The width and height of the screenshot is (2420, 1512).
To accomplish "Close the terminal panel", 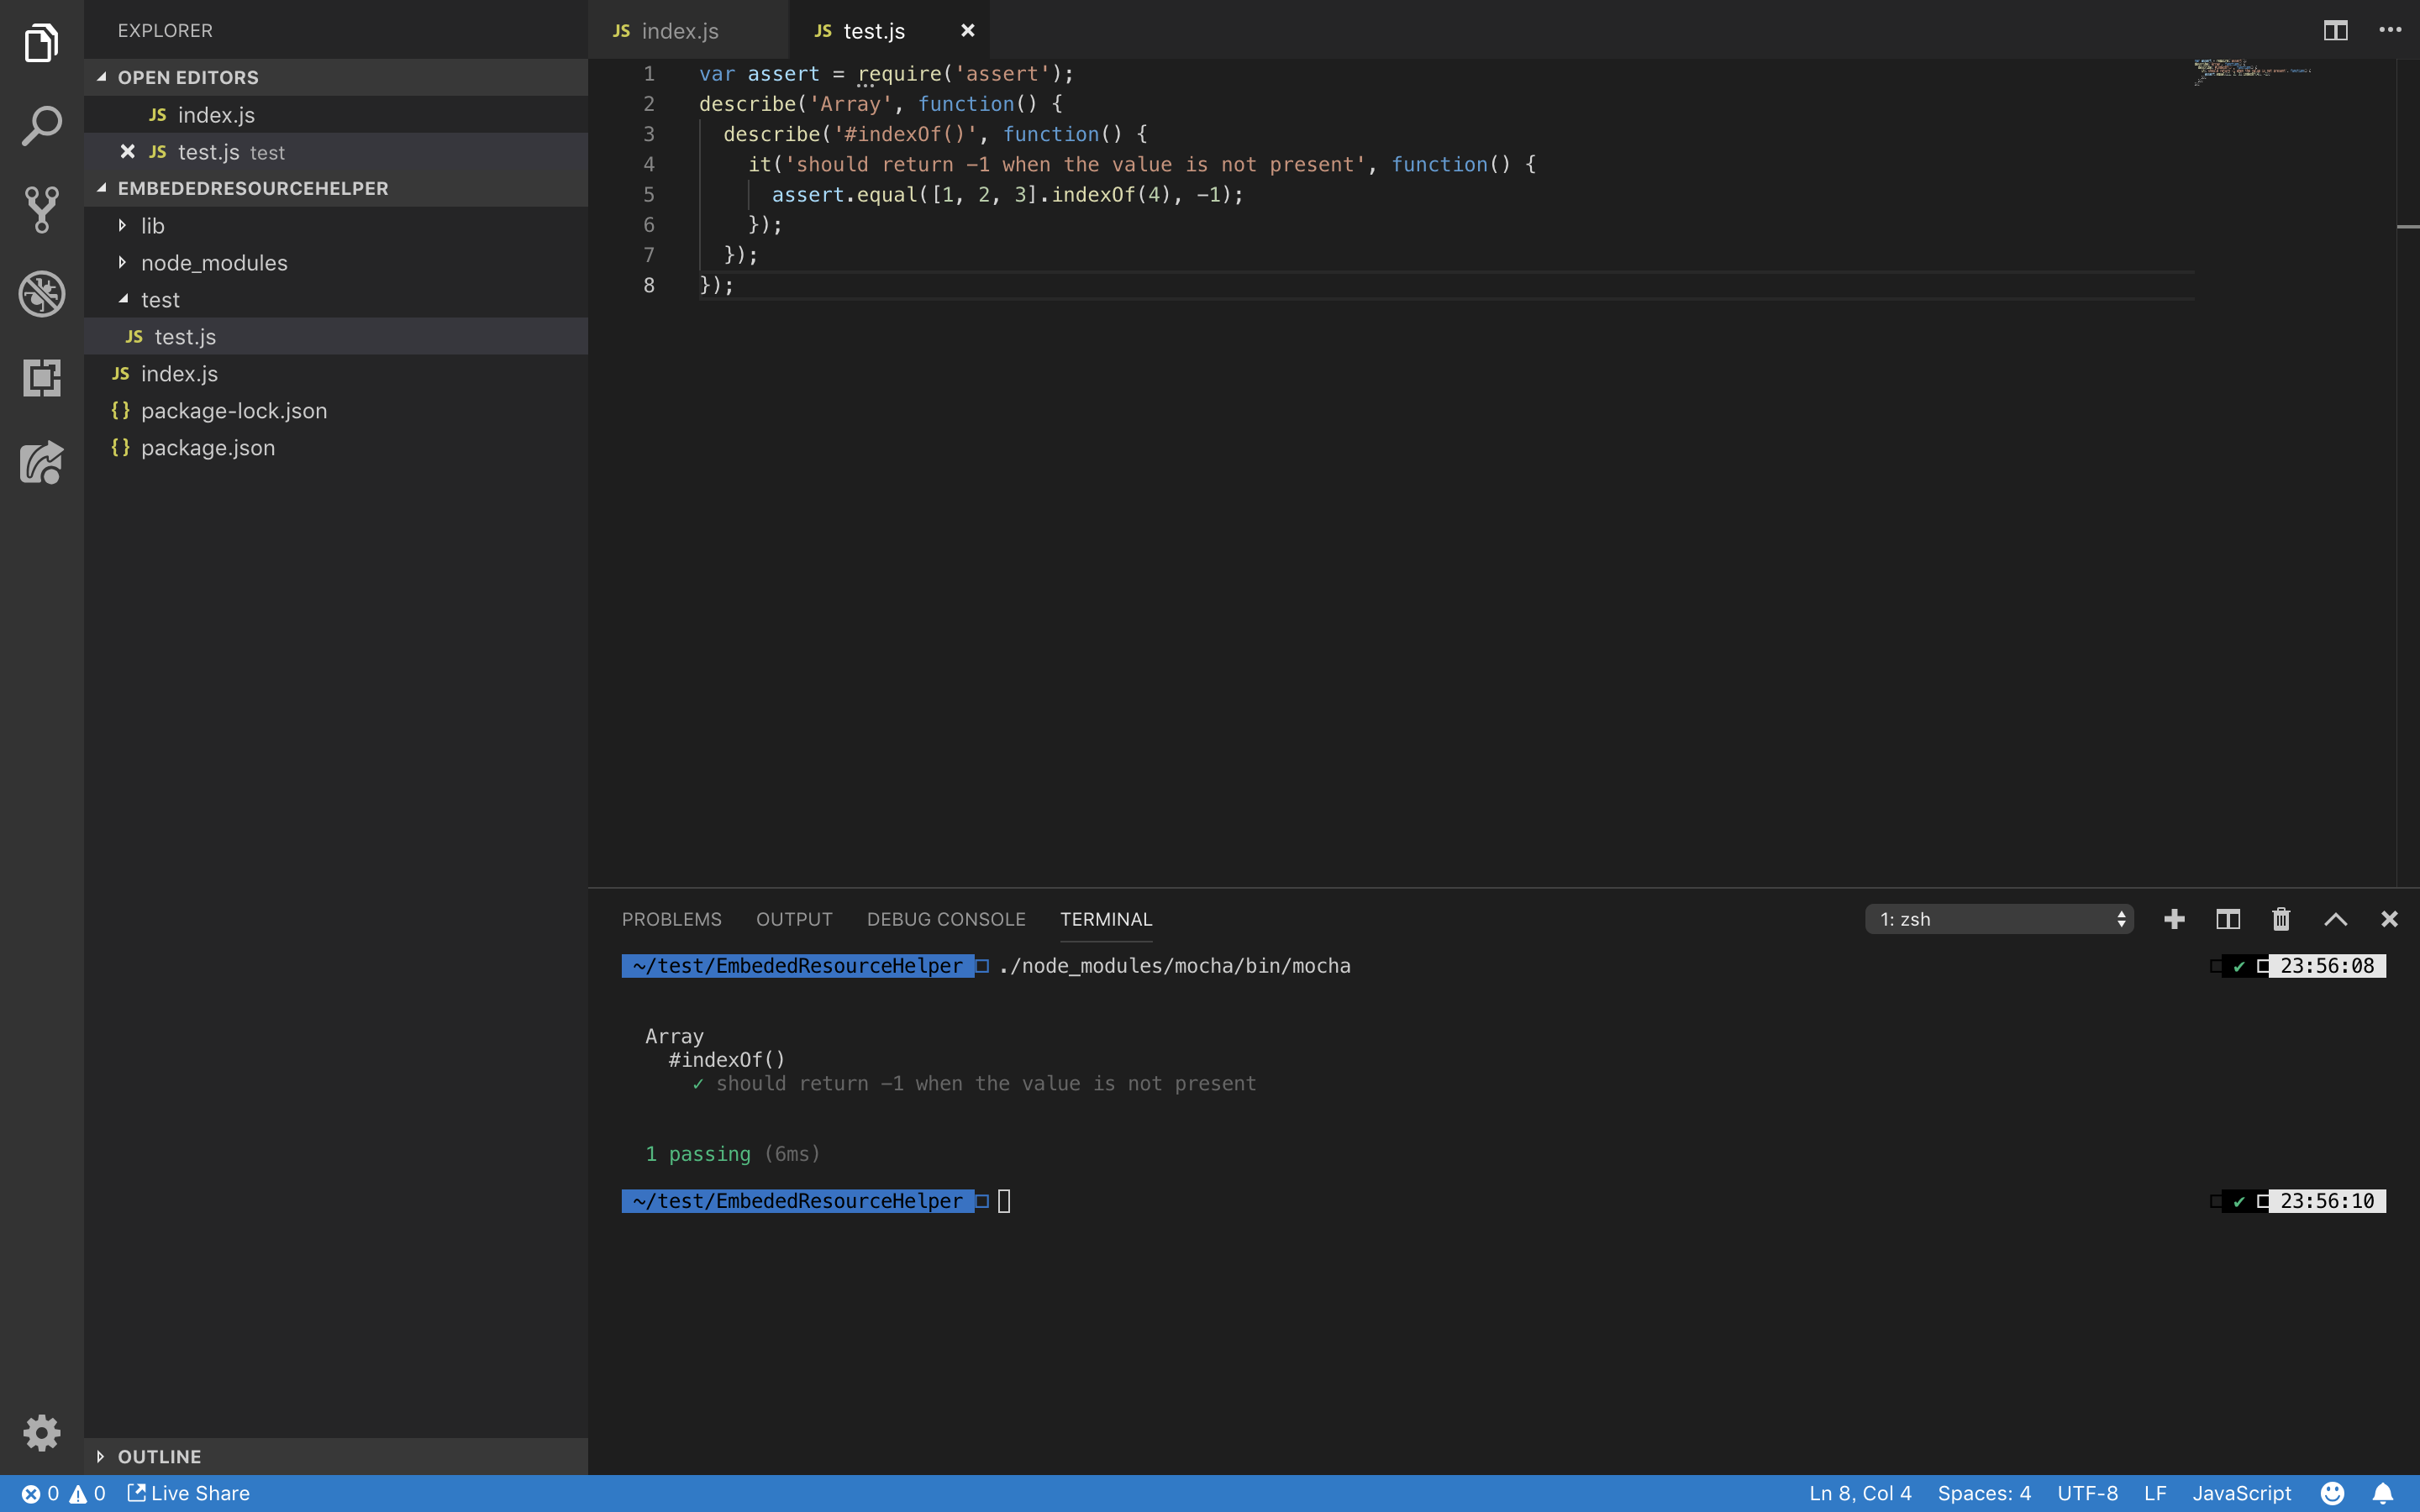I will [x=2389, y=919].
